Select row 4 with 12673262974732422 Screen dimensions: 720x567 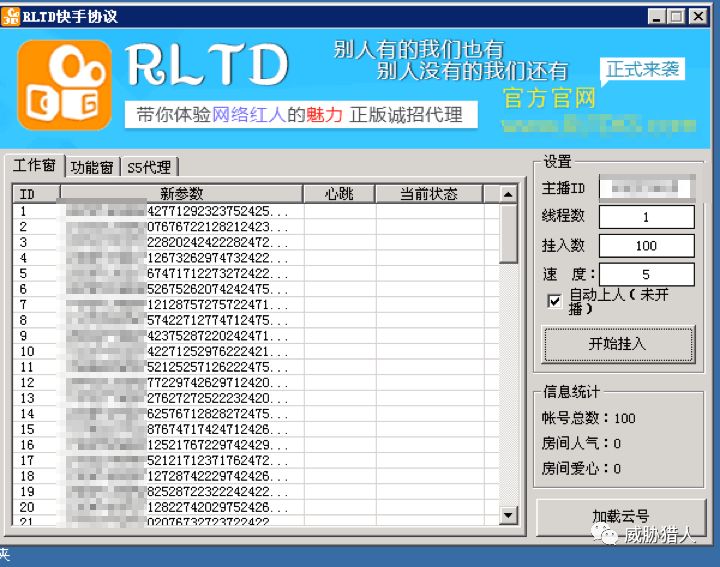pos(256,258)
